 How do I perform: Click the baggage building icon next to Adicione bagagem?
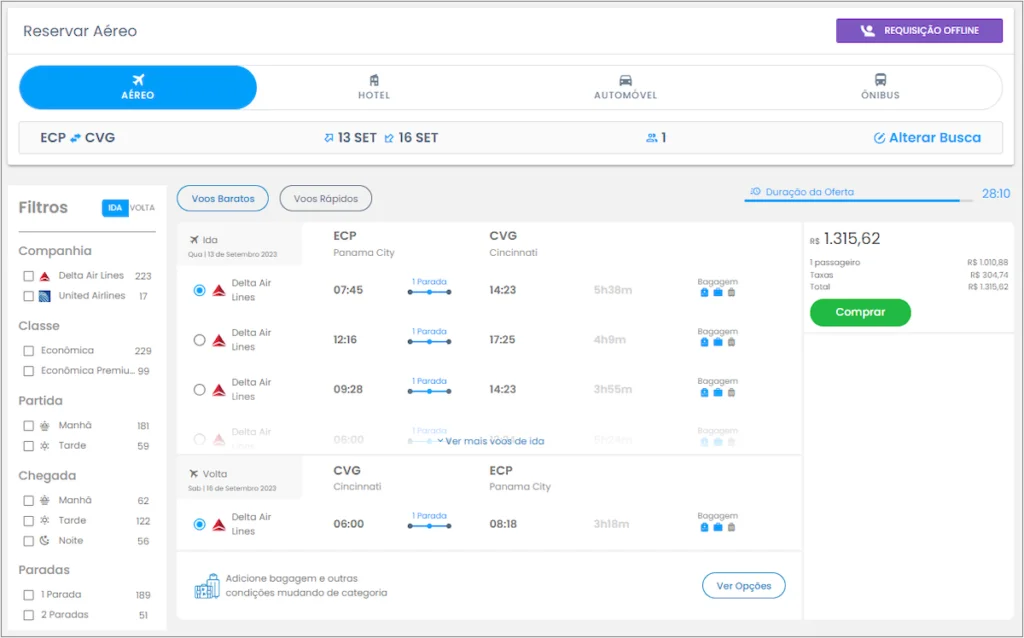pos(208,586)
